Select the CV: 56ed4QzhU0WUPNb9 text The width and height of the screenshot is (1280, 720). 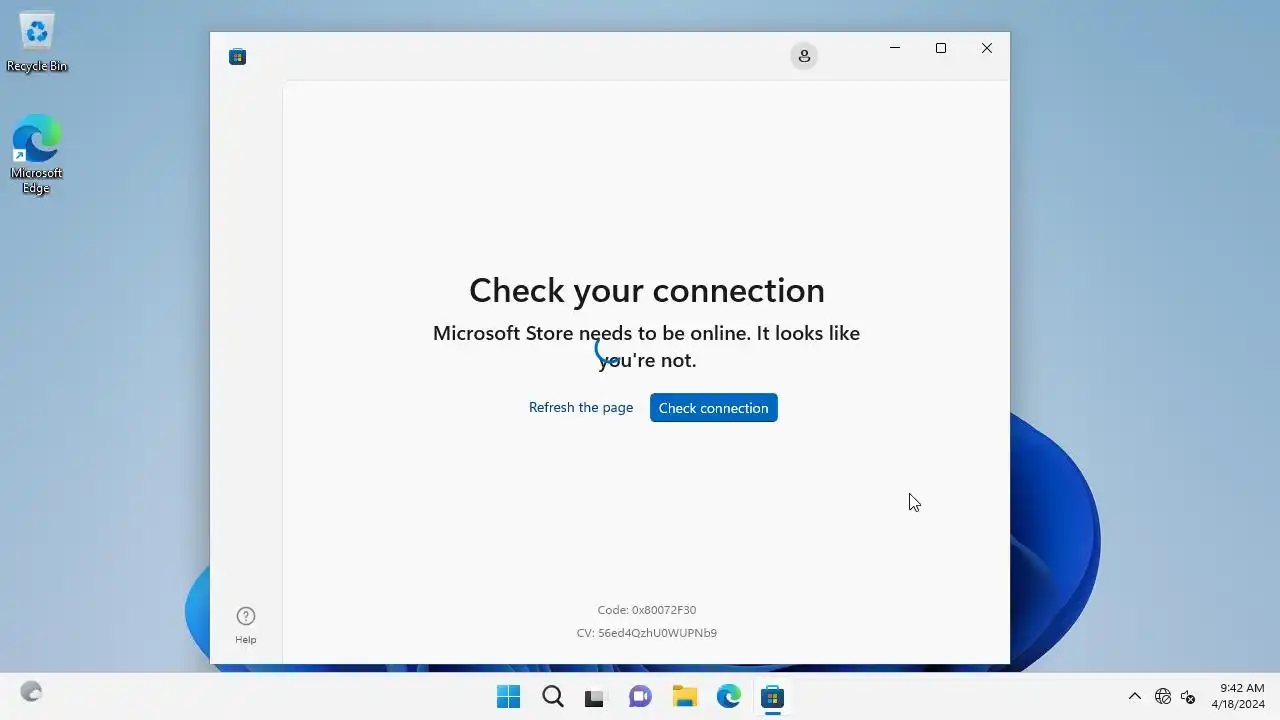pyautogui.click(x=647, y=633)
